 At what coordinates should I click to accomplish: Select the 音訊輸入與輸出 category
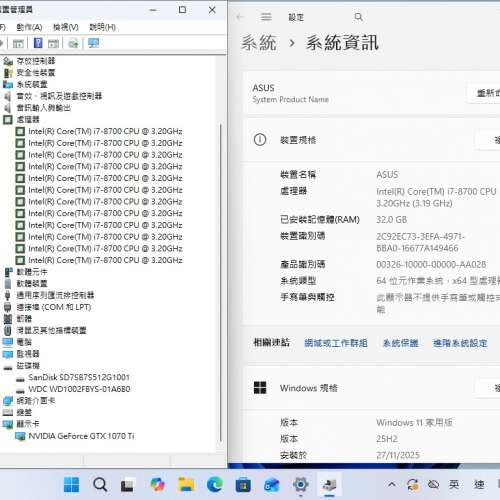(x=44, y=108)
